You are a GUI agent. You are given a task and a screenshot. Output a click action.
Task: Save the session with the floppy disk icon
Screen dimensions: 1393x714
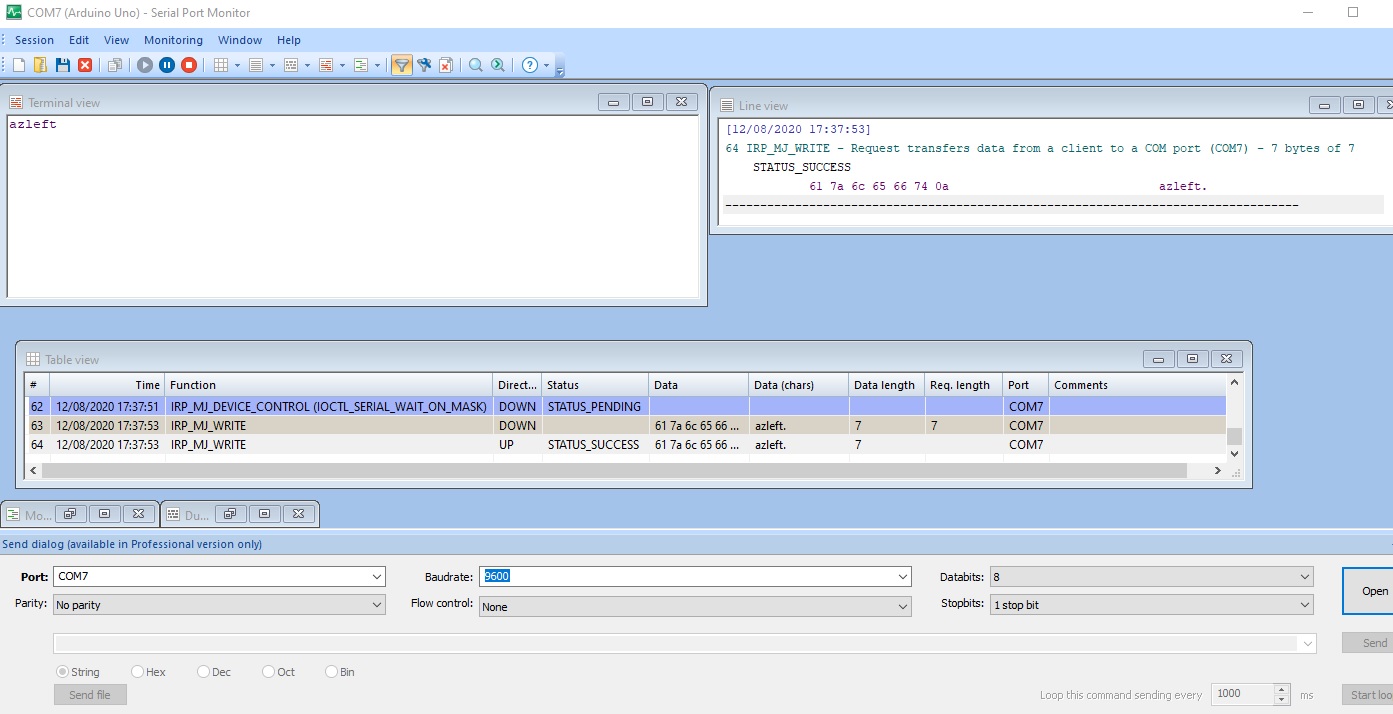tap(61, 64)
